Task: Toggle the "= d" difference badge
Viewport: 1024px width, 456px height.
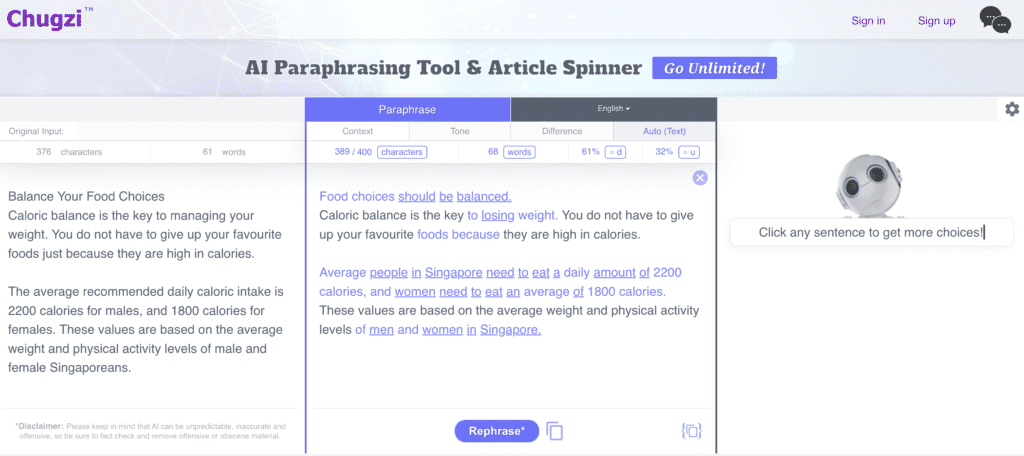Action: (x=615, y=152)
